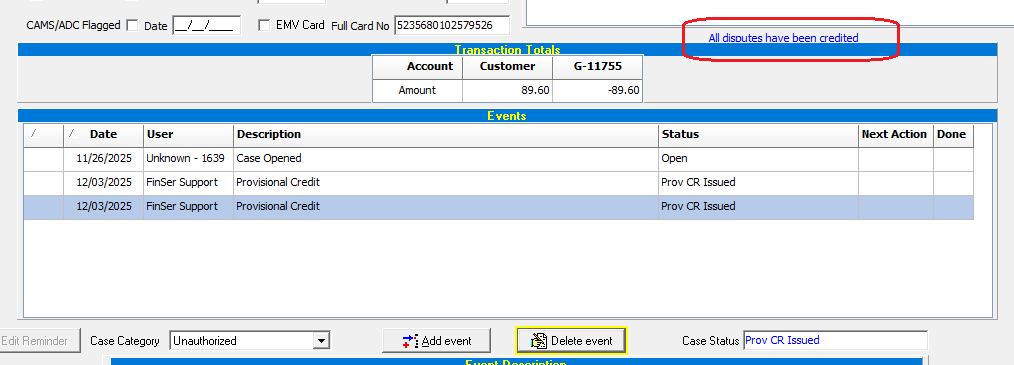Click Prov CR Issued in the highlighted row

pos(758,207)
